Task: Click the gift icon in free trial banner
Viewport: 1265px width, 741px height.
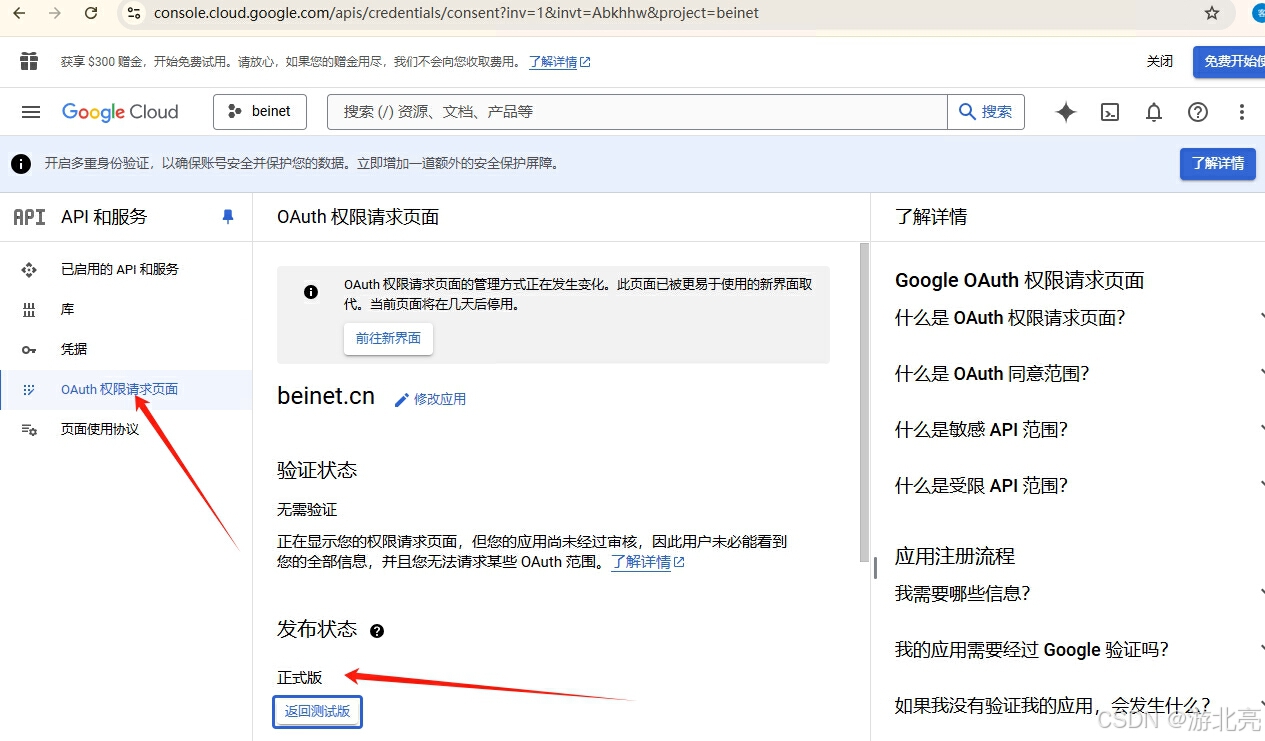Action: (29, 61)
